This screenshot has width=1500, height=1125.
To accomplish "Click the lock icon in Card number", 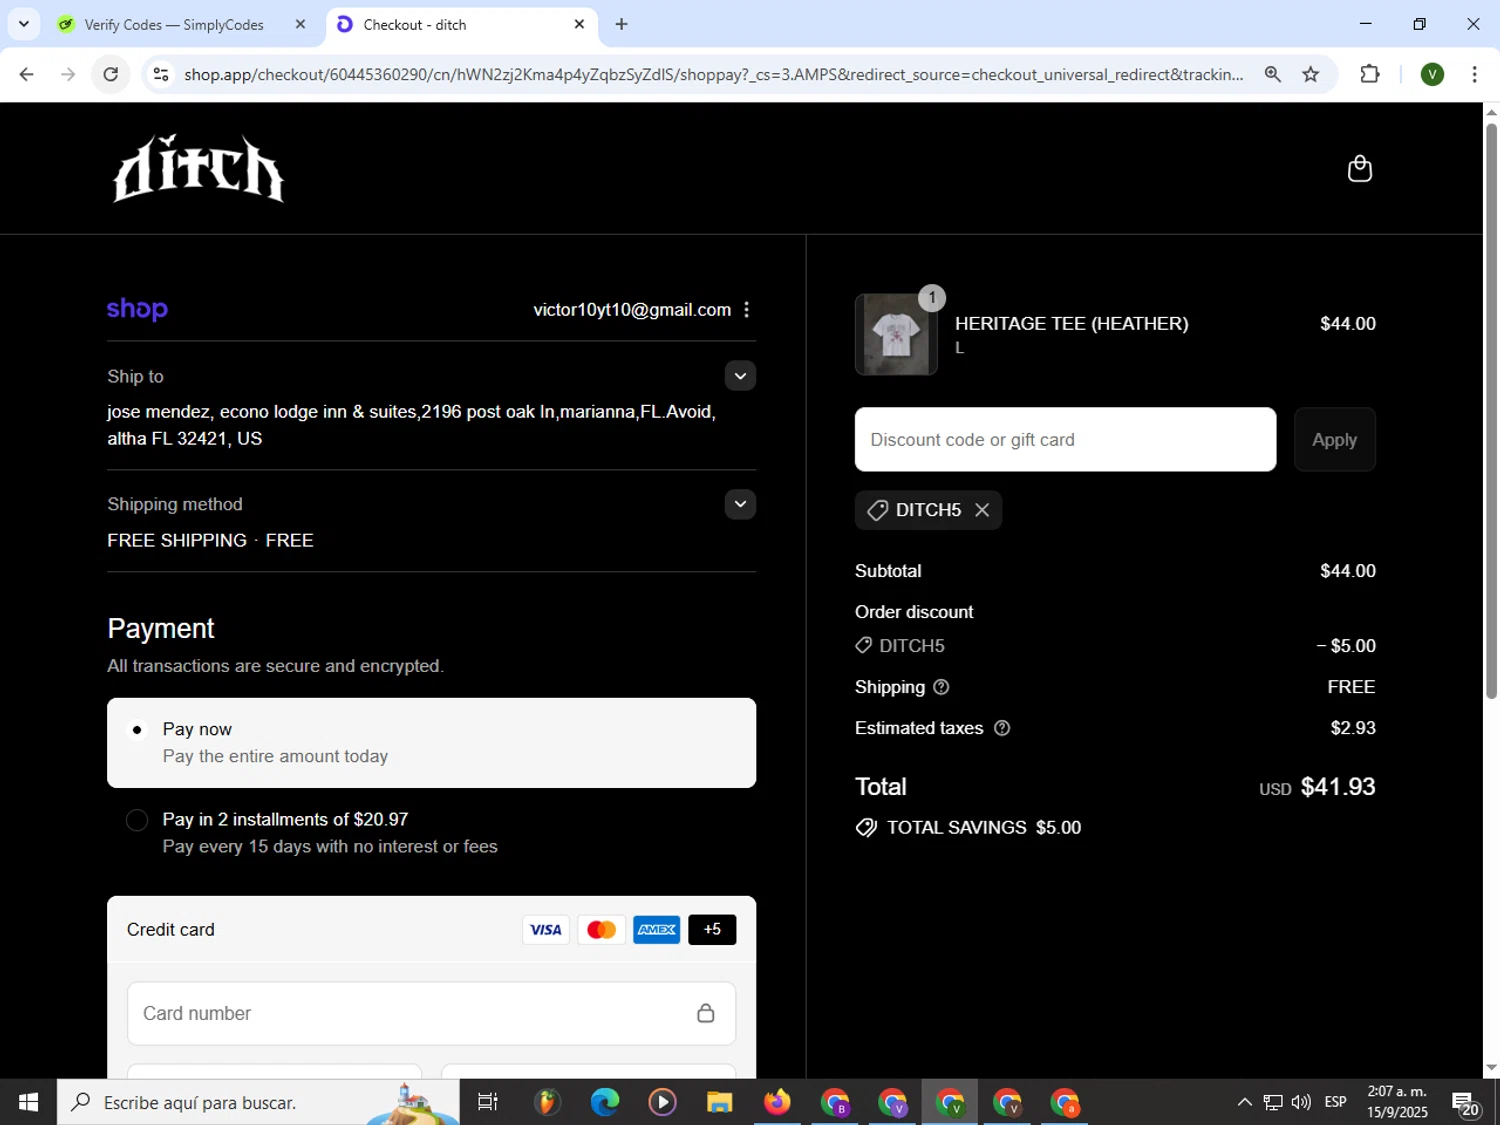I will 705,1013.
